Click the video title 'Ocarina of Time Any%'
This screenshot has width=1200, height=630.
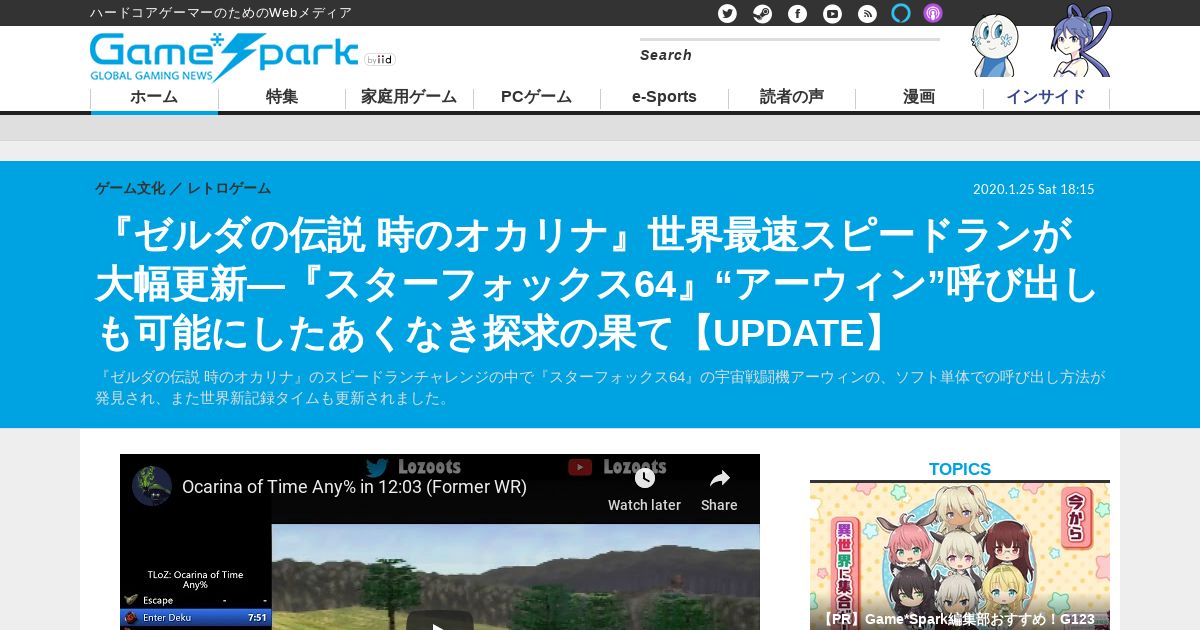tap(354, 487)
